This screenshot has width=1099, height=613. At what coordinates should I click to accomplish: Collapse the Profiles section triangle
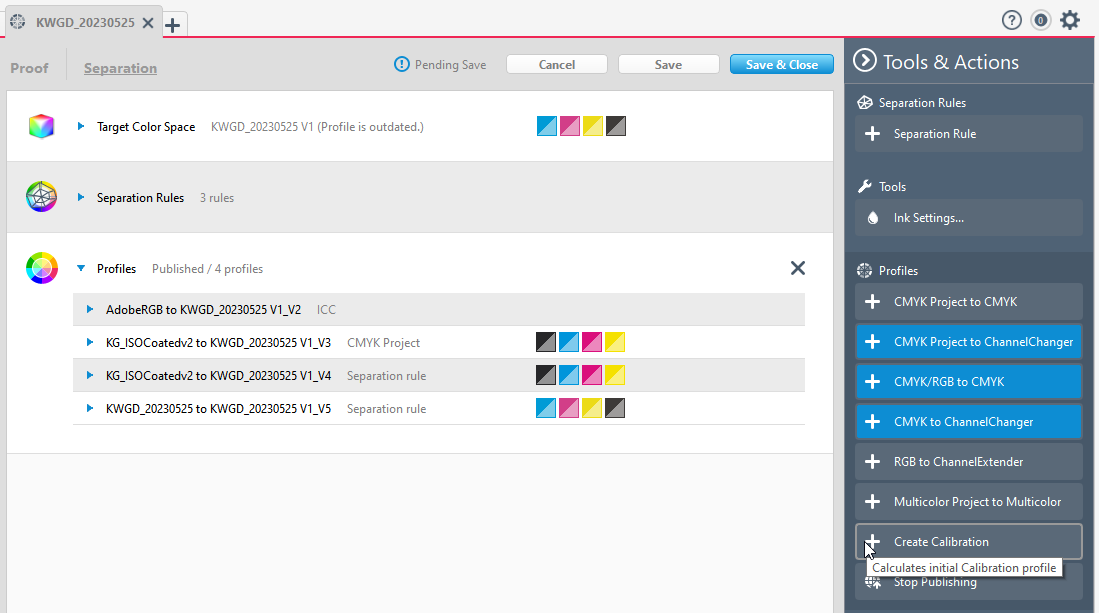(x=81, y=268)
